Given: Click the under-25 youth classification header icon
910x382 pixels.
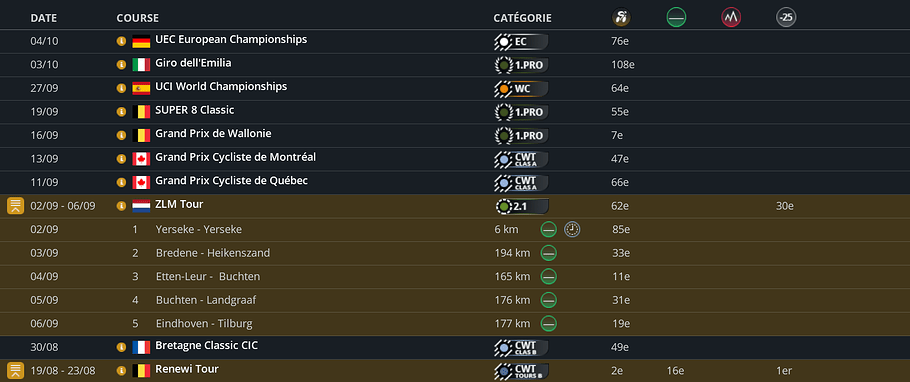Looking at the screenshot, I should point(786,17).
